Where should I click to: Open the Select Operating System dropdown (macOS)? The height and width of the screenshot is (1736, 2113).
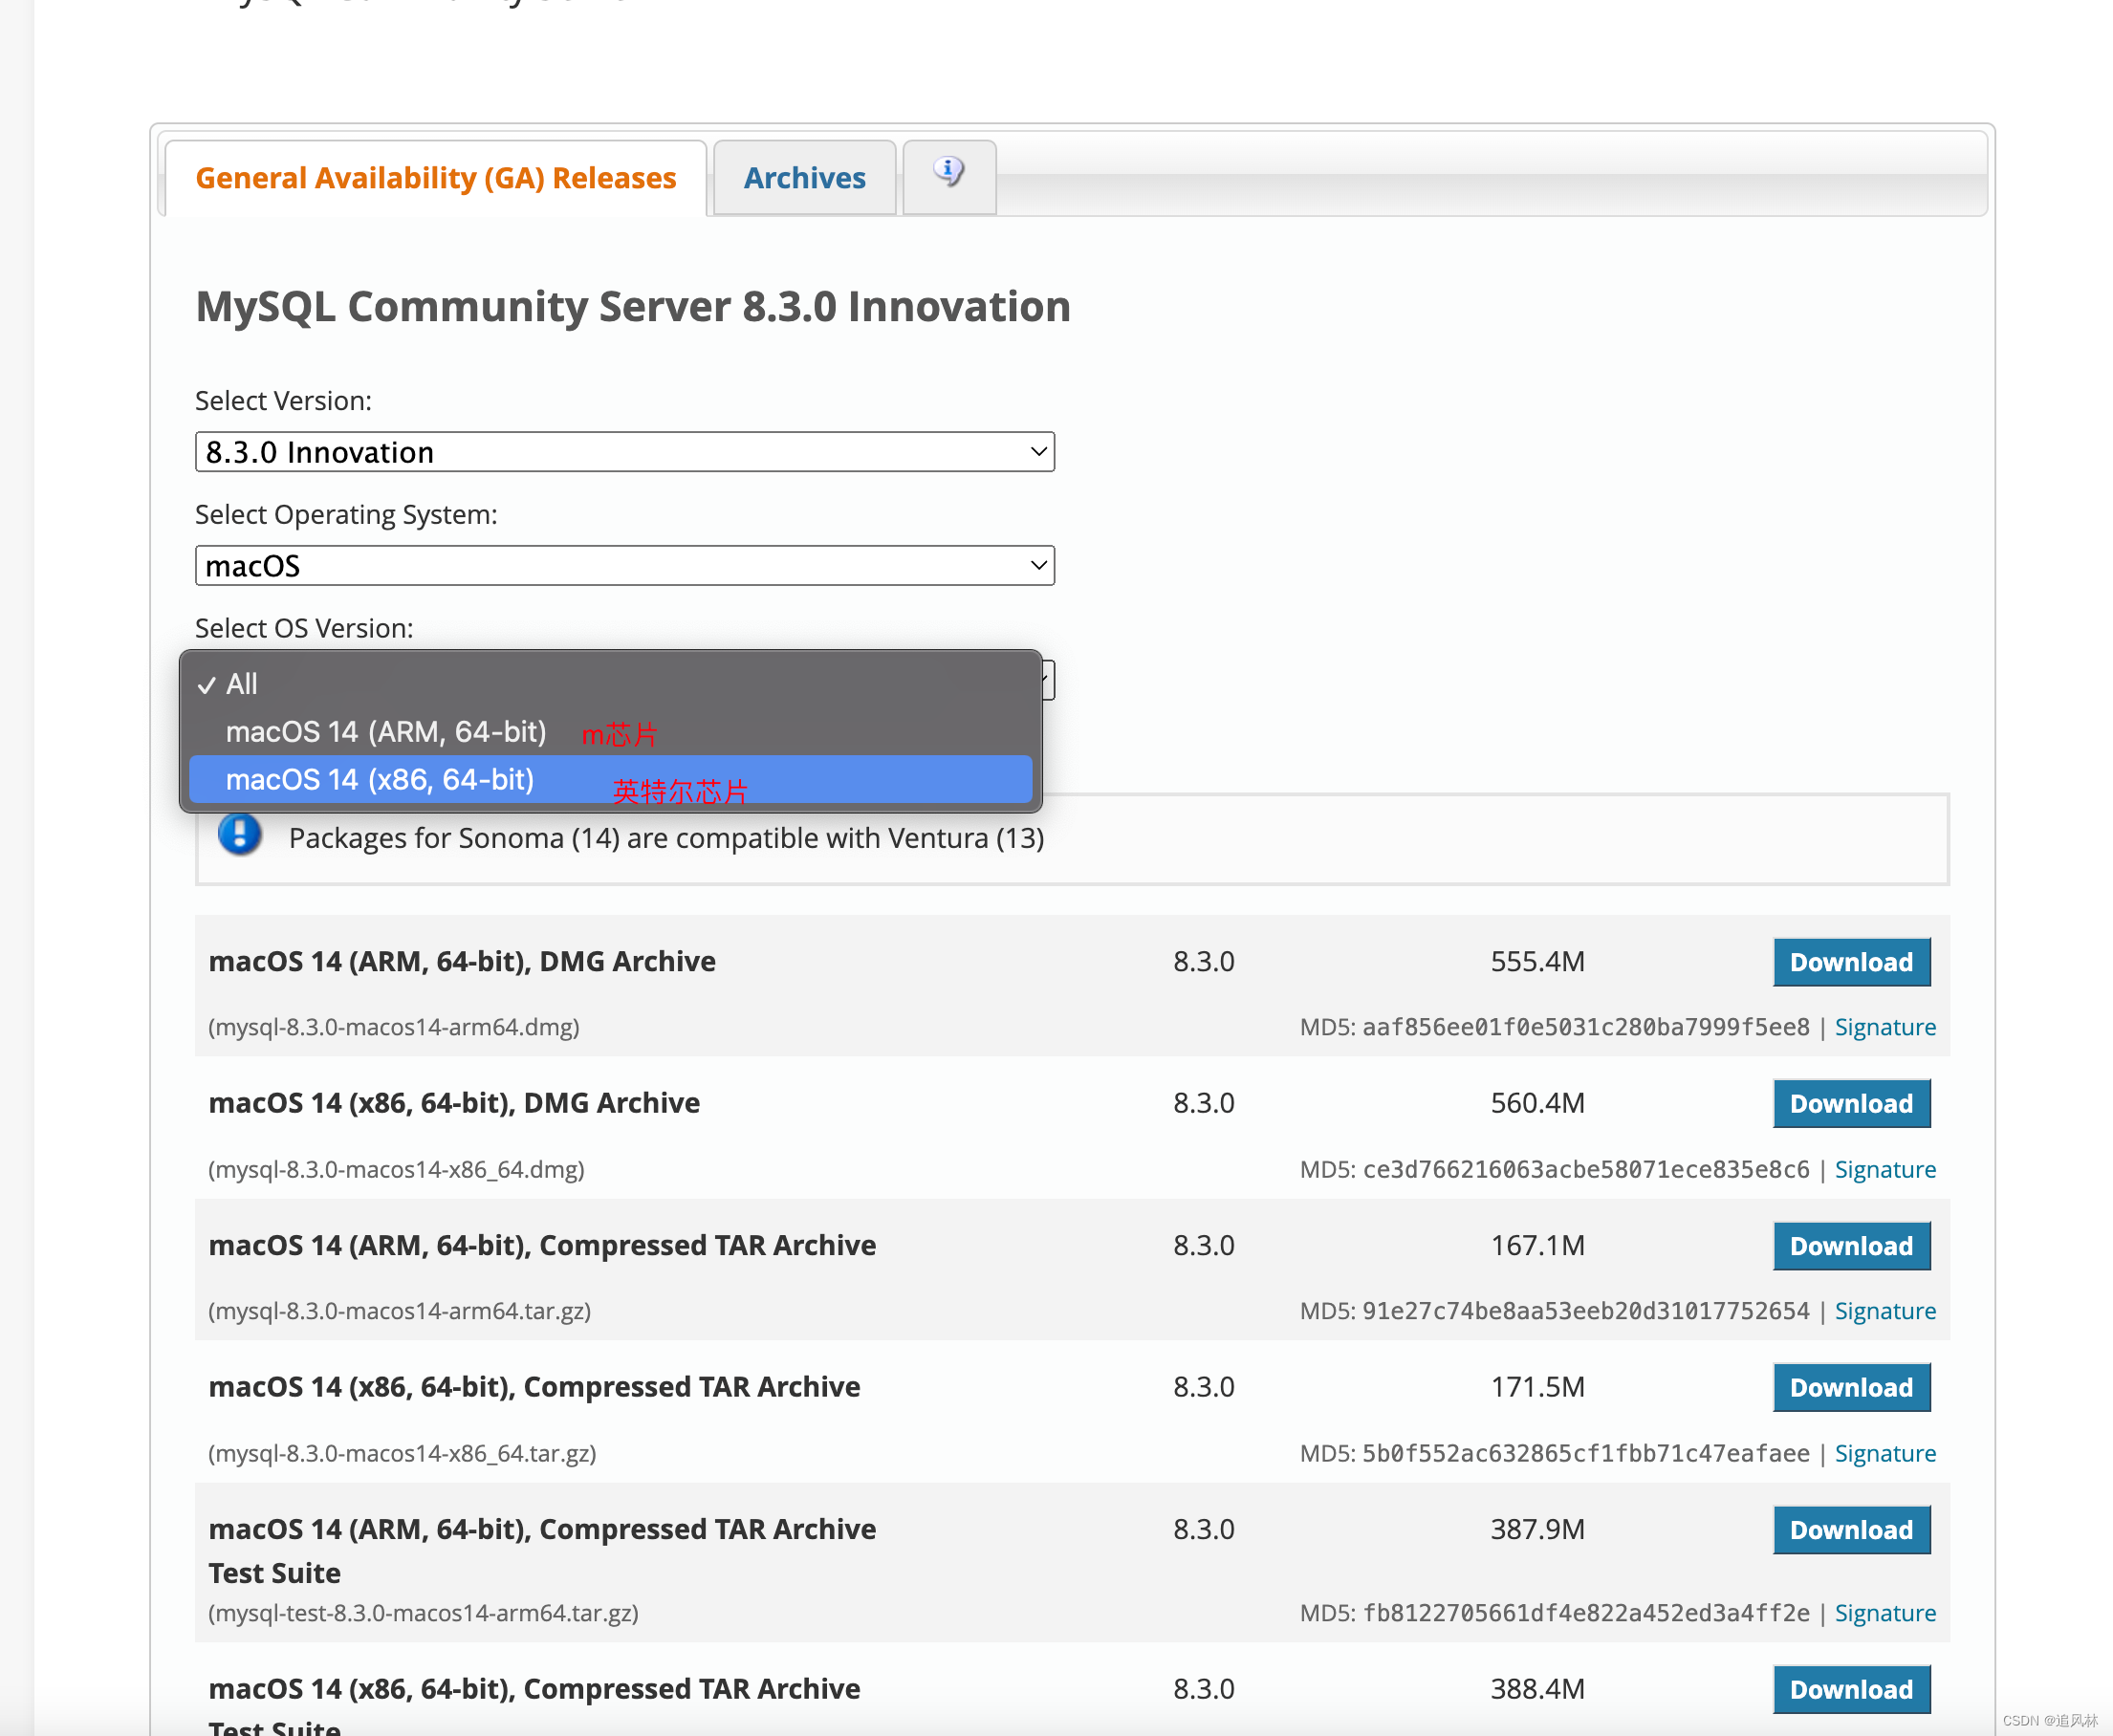click(624, 566)
